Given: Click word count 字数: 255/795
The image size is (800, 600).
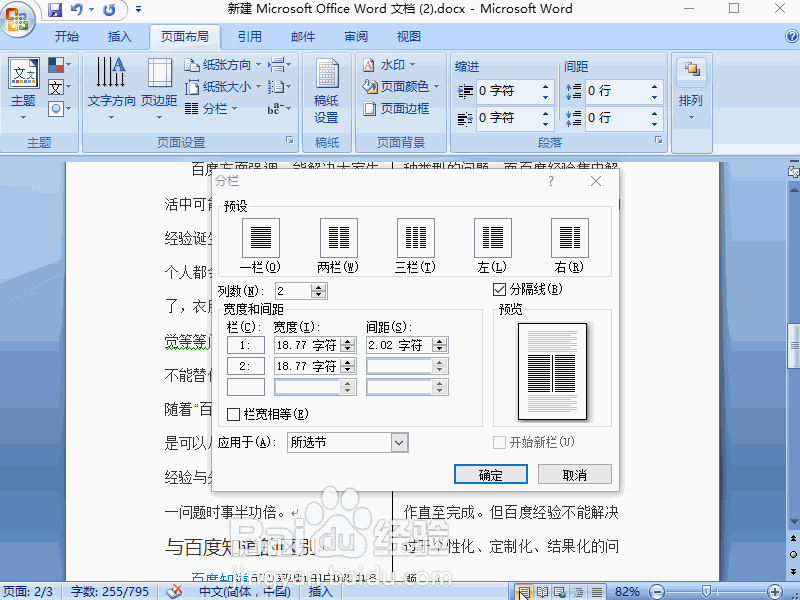Looking at the screenshot, I should (110, 592).
